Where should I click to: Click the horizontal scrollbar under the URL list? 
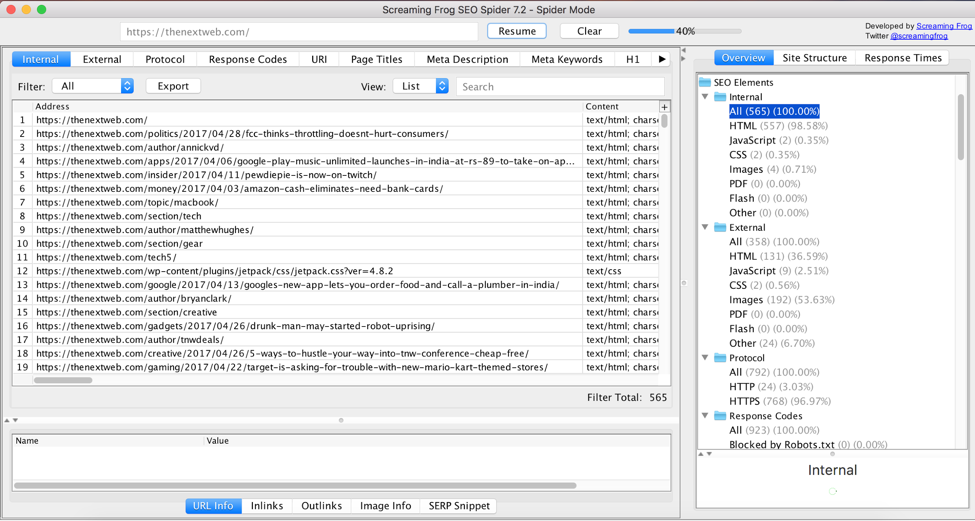click(x=63, y=380)
